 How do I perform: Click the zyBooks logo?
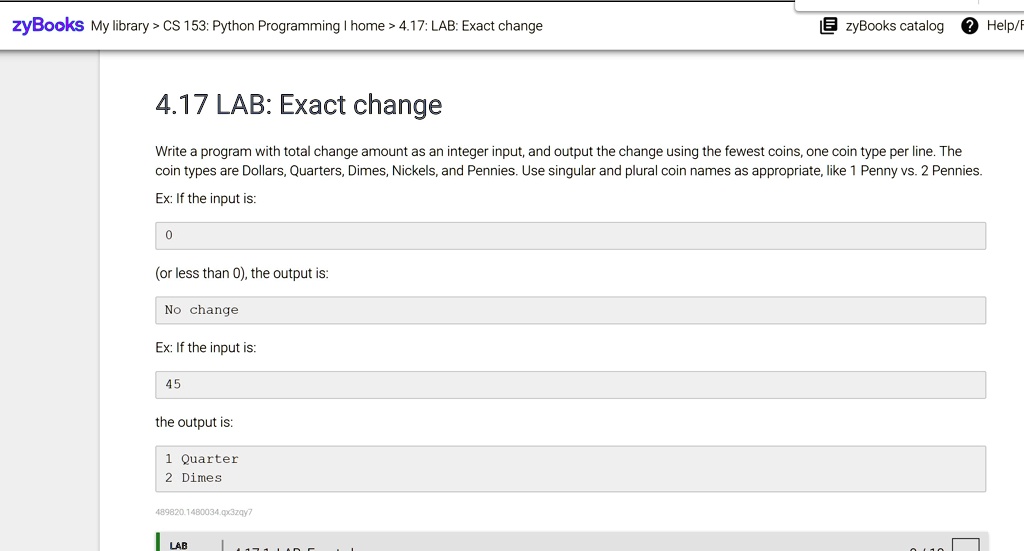click(47, 25)
